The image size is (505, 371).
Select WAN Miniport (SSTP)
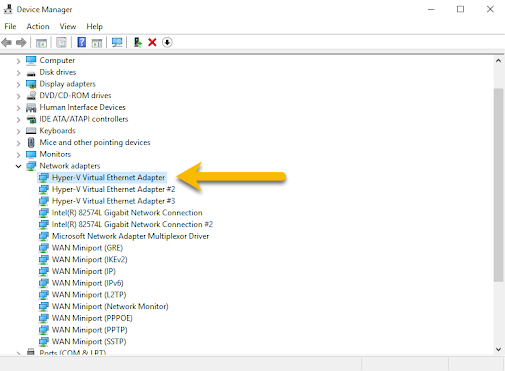click(x=89, y=341)
